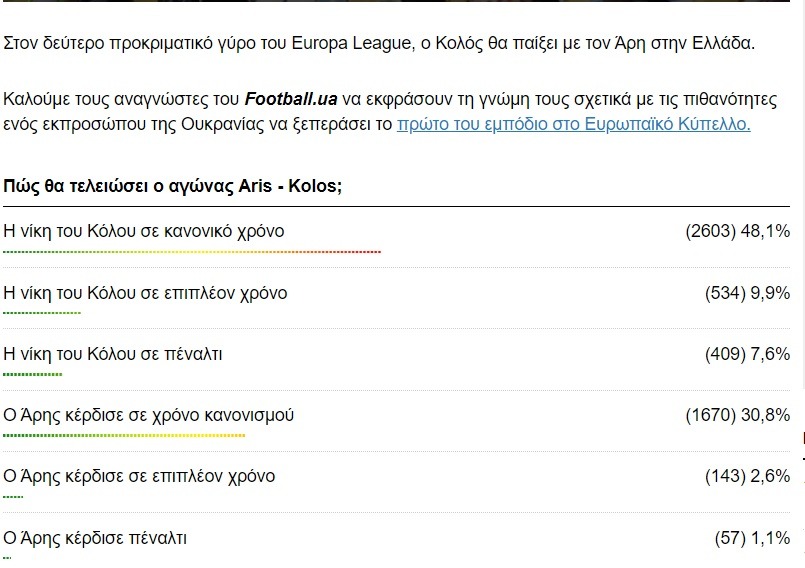Click the '(57) 1,1%' vote result
Image resolution: width=805 pixels, height=568 pixels.
(x=752, y=538)
